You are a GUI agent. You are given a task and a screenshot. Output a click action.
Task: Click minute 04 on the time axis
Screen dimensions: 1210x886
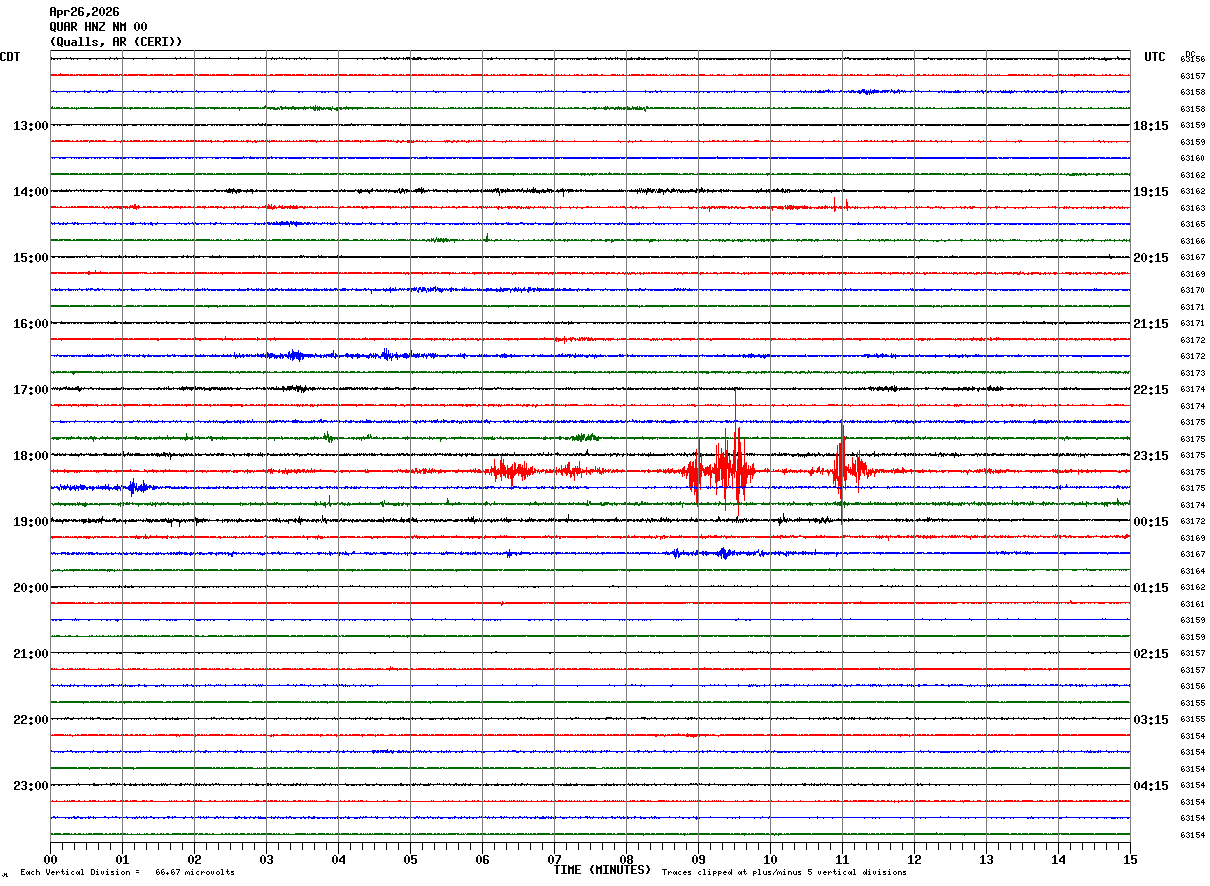(338, 859)
